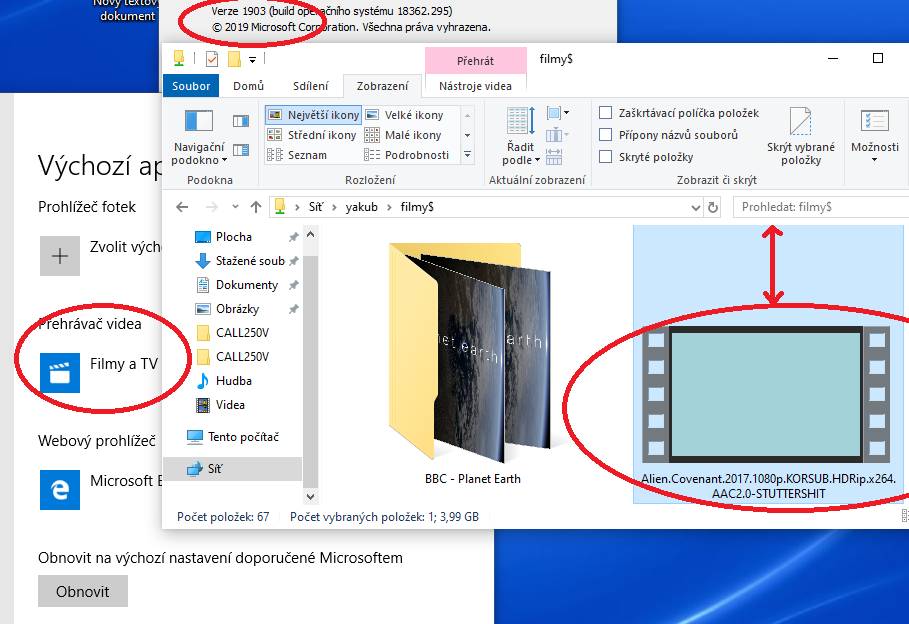Click the Properties icon in the quick access toolbar
Image resolution: width=909 pixels, height=624 pixels.
tap(212, 59)
